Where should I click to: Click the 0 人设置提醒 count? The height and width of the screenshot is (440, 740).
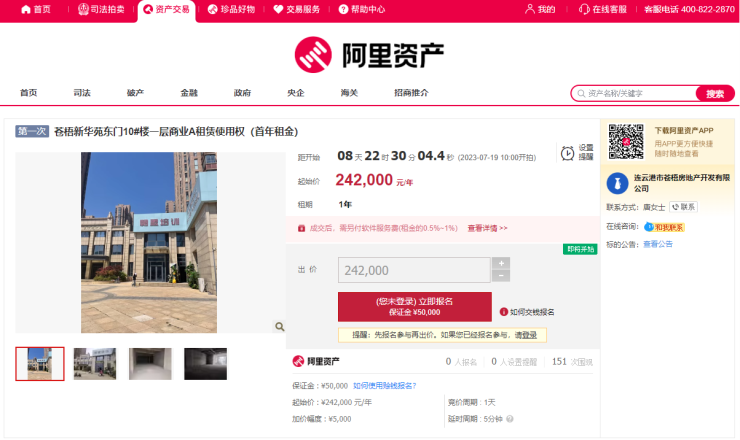[x=514, y=362]
